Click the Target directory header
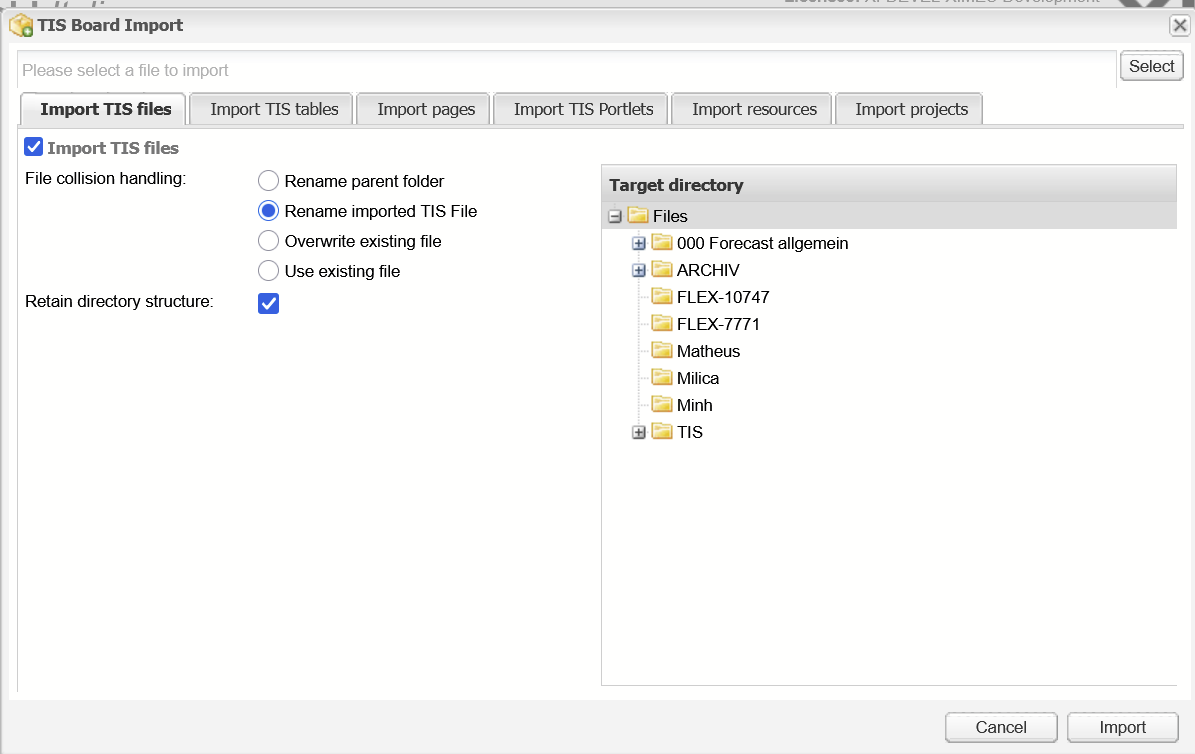The width and height of the screenshot is (1195, 754). tap(889, 184)
